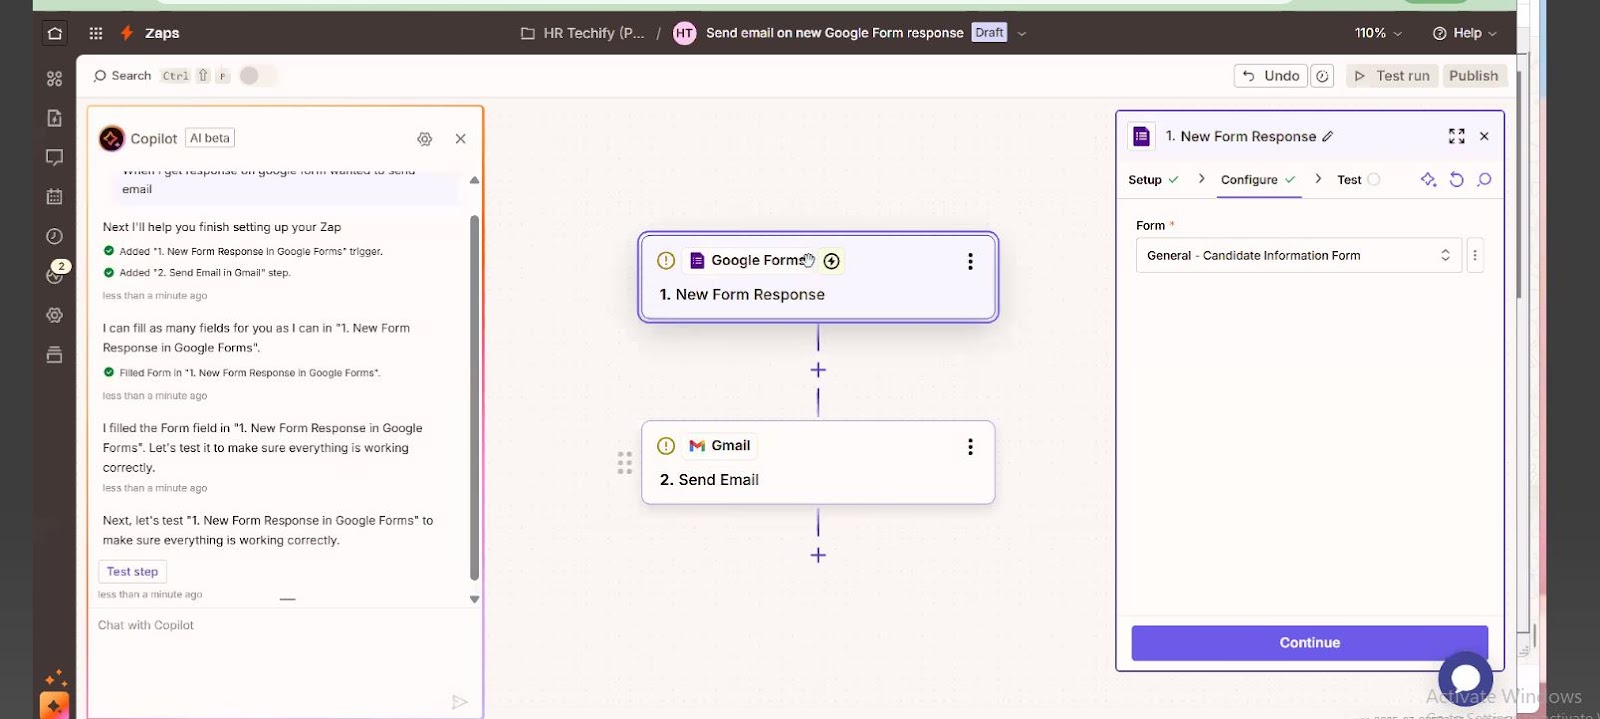Close the New Form Response panel
Viewport: 1600px width, 719px height.
click(x=1485, y=136)
